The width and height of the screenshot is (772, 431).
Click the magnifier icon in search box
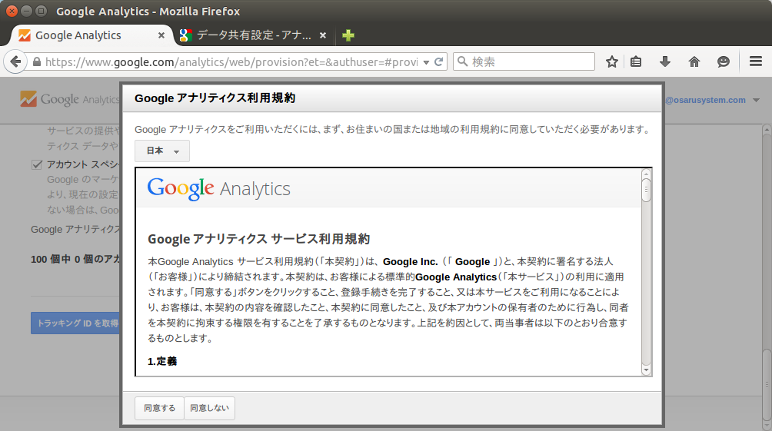[x=462, y=62]
